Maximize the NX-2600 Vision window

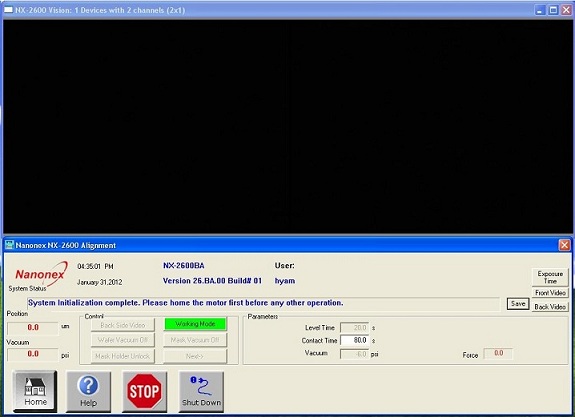click(x=553, y=10)
